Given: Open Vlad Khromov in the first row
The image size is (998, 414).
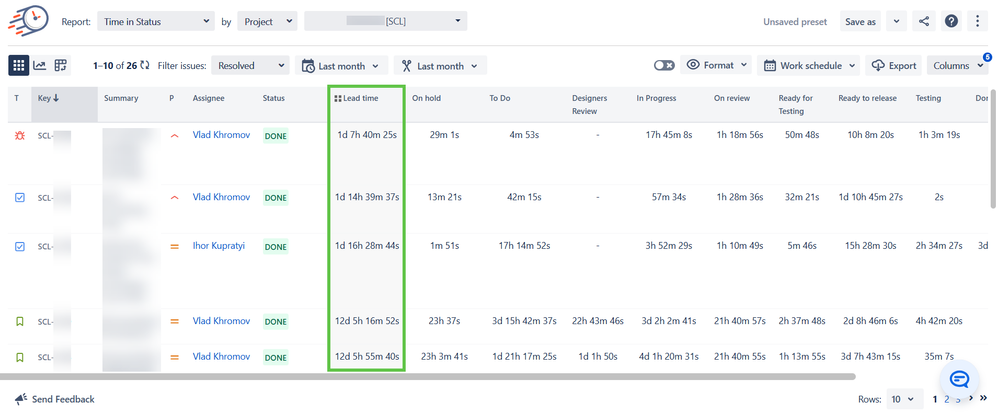Looking at the screenshot, I should (x=221, y=135).
